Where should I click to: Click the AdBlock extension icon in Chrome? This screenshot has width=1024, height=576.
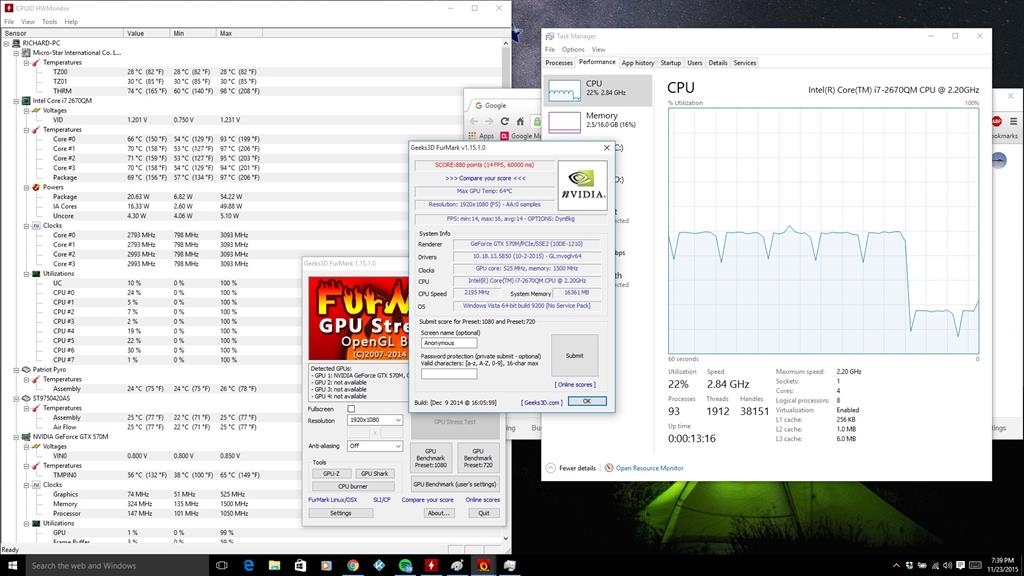point(997,121)
